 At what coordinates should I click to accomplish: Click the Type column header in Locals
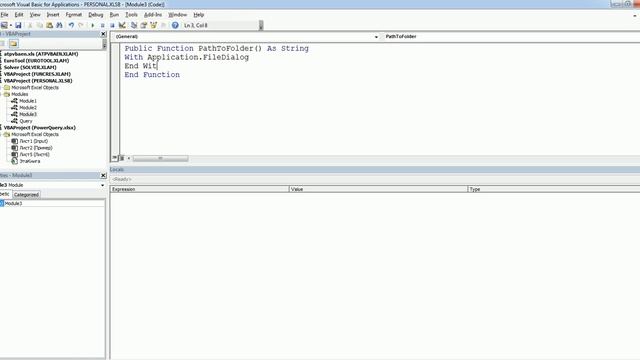click(x=554, y=189)
